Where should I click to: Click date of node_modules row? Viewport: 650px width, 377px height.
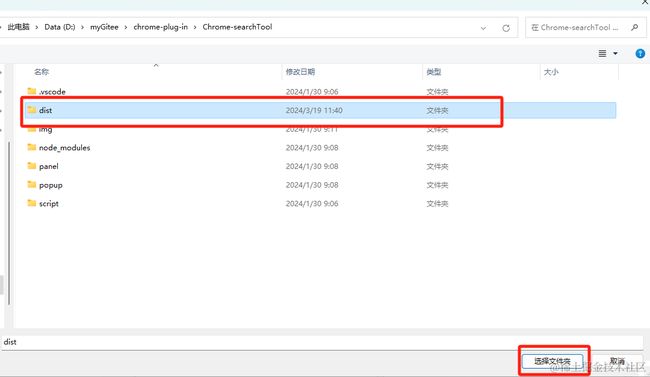click(312, 148)
